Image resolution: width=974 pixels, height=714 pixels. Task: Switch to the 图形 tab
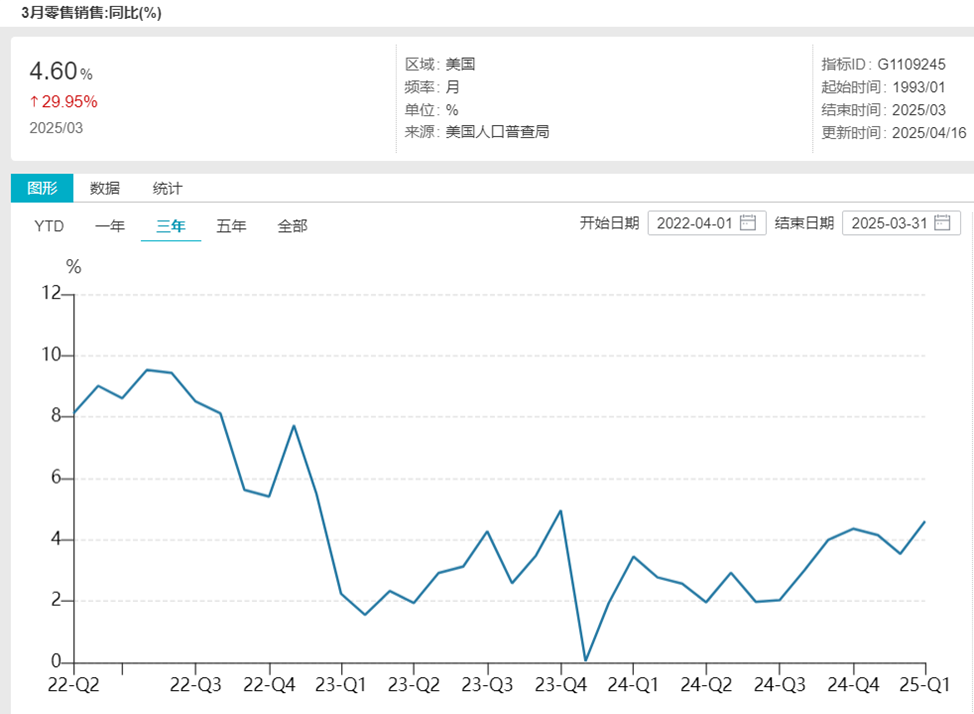click(42, 188)
